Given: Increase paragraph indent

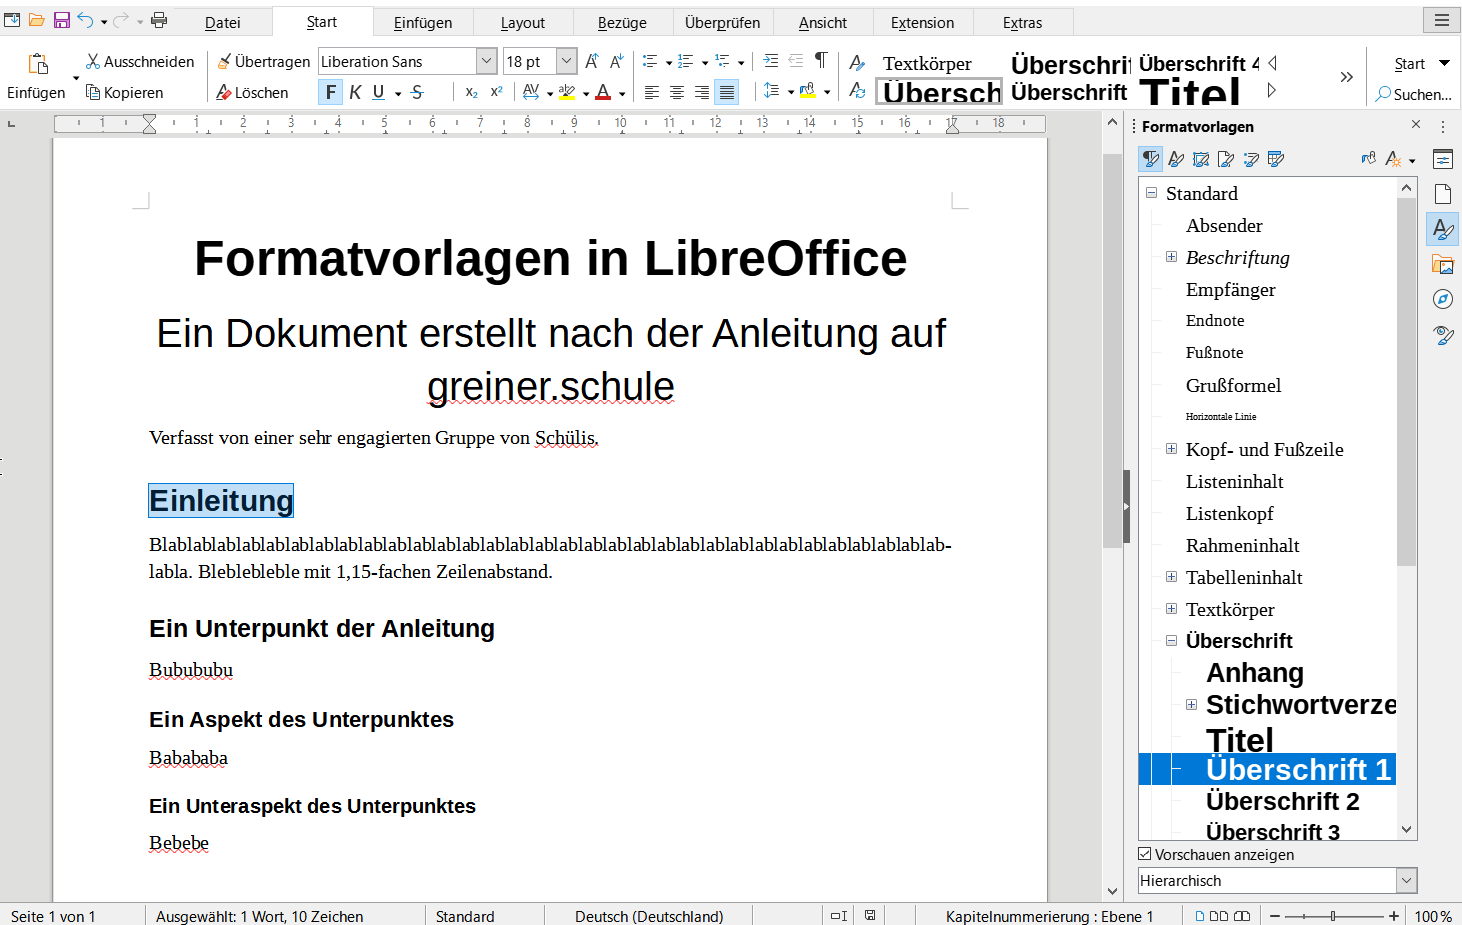Looking at the screenshot, I should click(771, 61).
